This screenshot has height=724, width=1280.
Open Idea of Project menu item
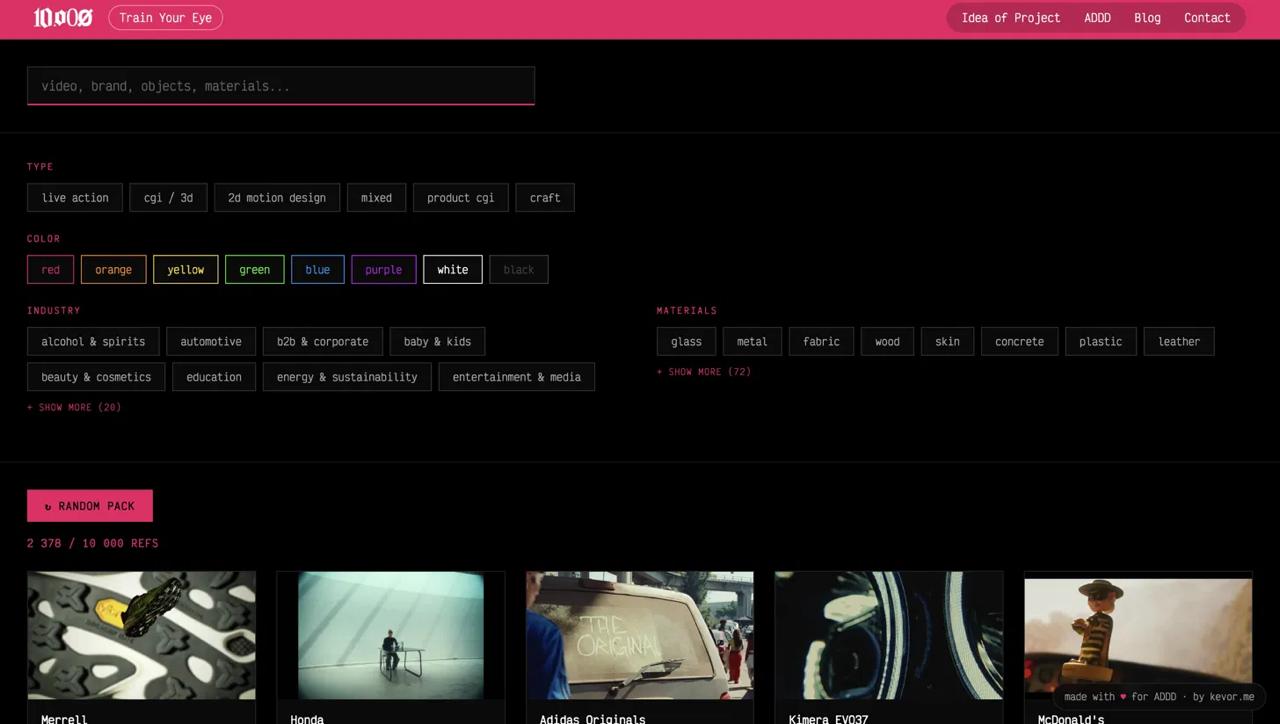tap(1010, 17)
